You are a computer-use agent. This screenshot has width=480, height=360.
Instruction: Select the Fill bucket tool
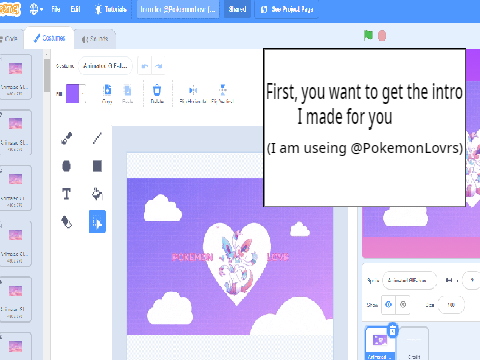pyautogui.click(x=97, y=194)
